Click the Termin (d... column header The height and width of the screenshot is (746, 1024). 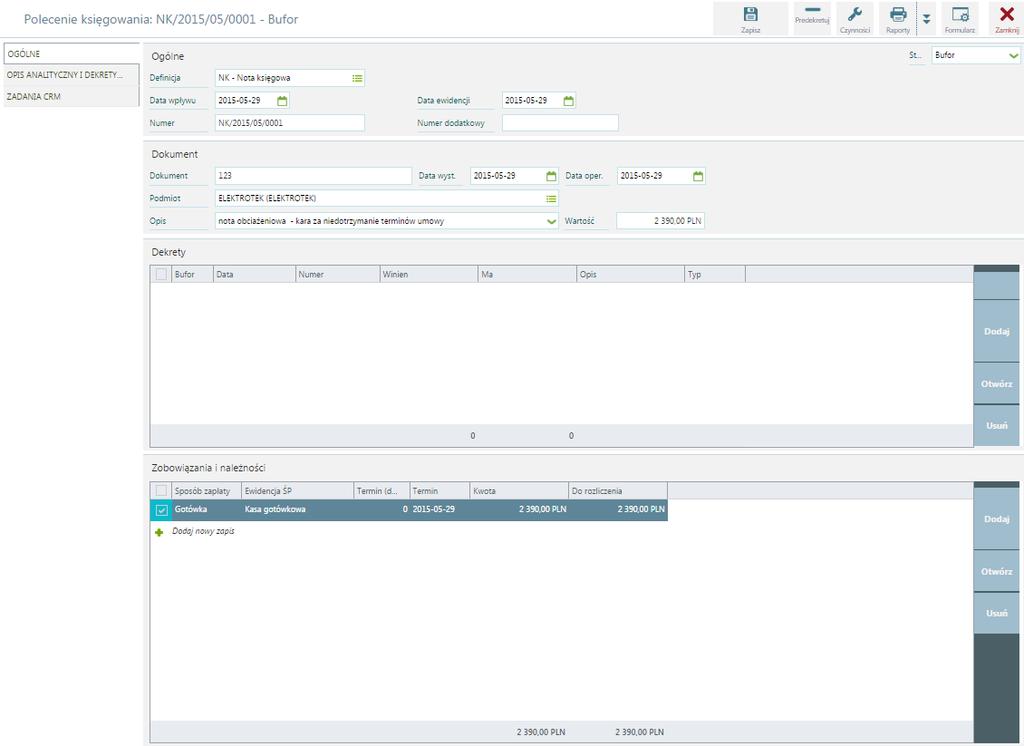tap(381, 491)
